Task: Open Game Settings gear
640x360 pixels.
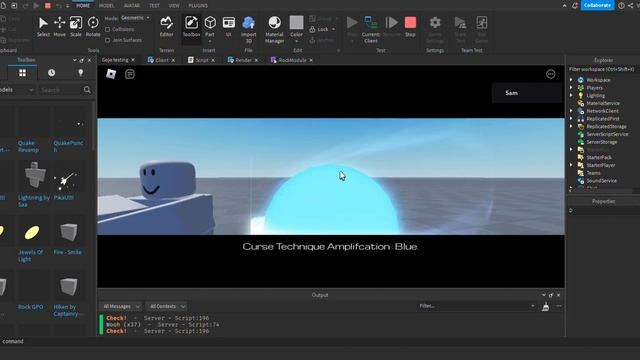Action: (x=435, y=29)
